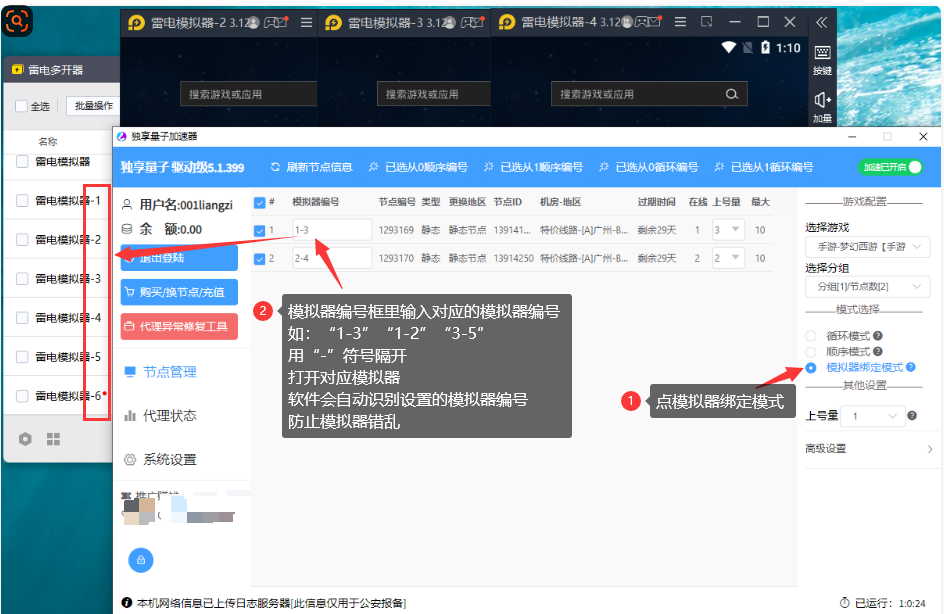Open settings hexagon icon in 雷电多开器
944x614 pixels.
[x=25, y=439]
